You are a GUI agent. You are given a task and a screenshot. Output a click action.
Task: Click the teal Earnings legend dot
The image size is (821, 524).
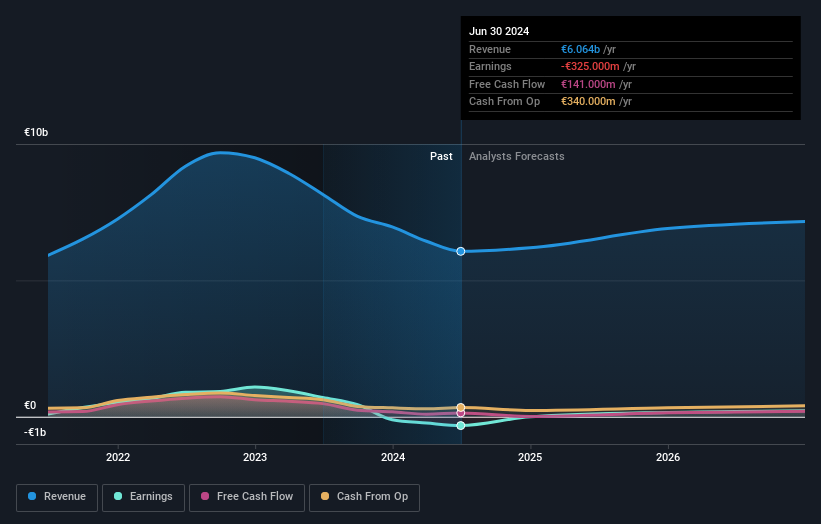point(118,496)
